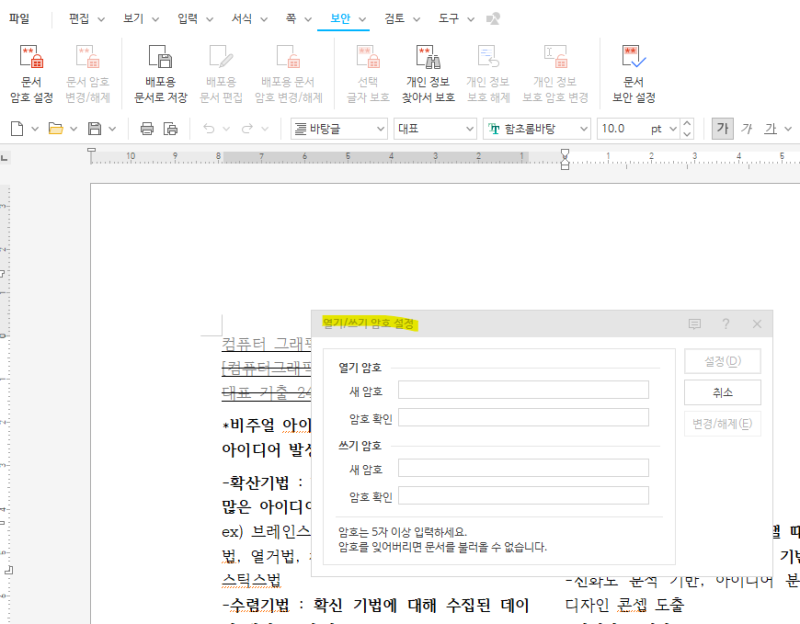Viewport: 800px width, 624px height.
Task: Open the 편집 menu
Action: (87, 19)
